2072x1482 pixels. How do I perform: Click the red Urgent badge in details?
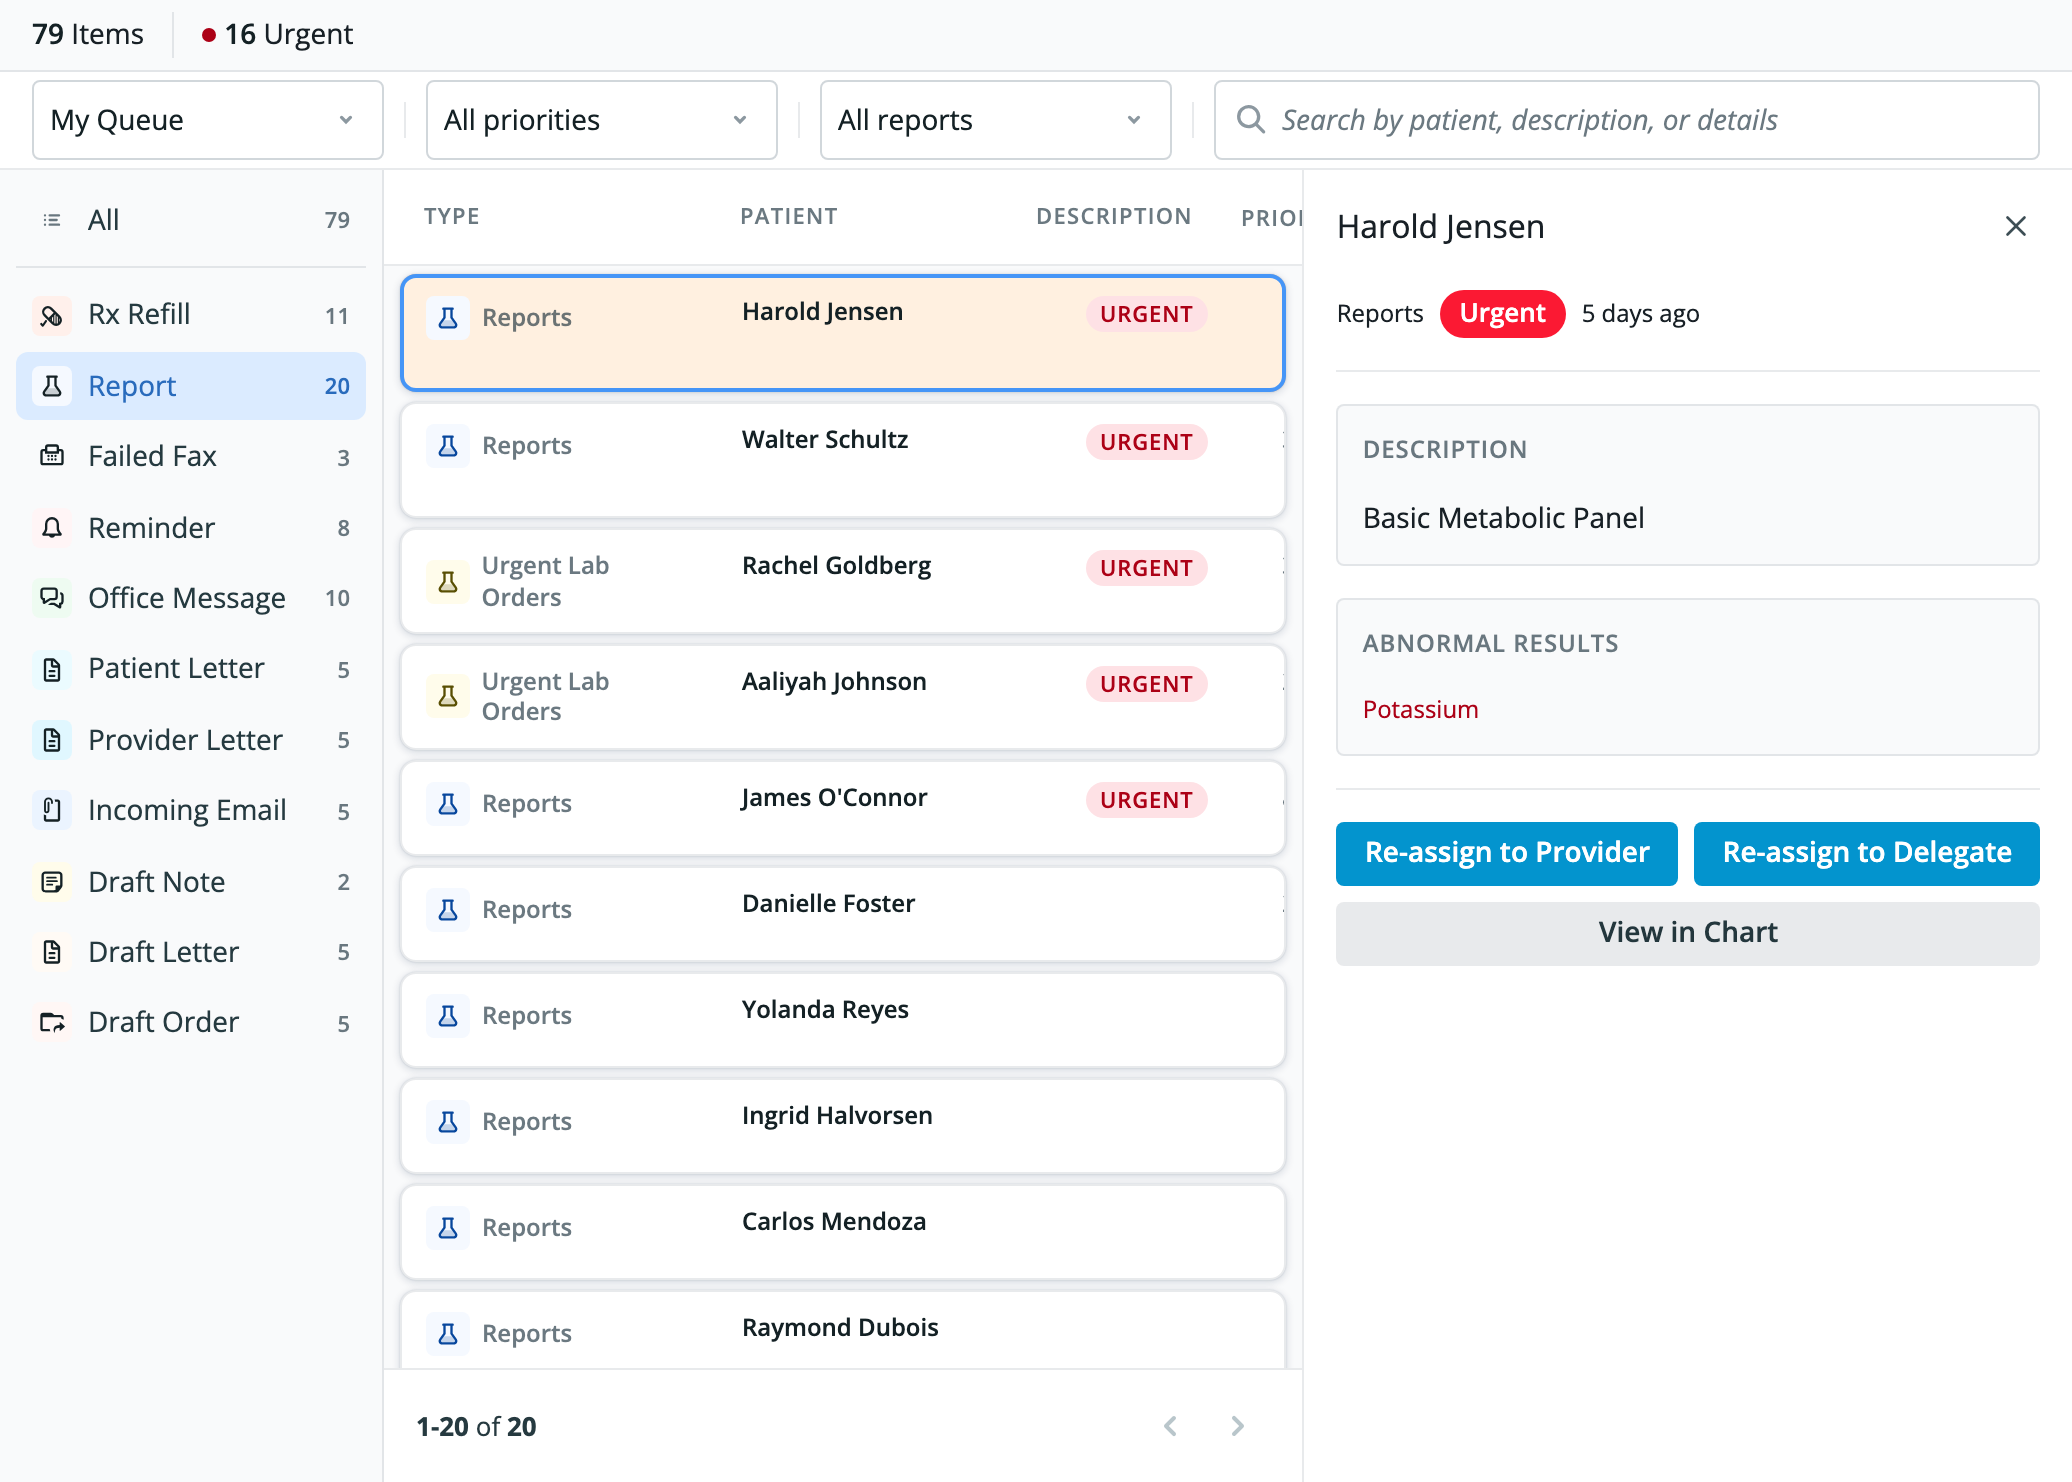1502,314
